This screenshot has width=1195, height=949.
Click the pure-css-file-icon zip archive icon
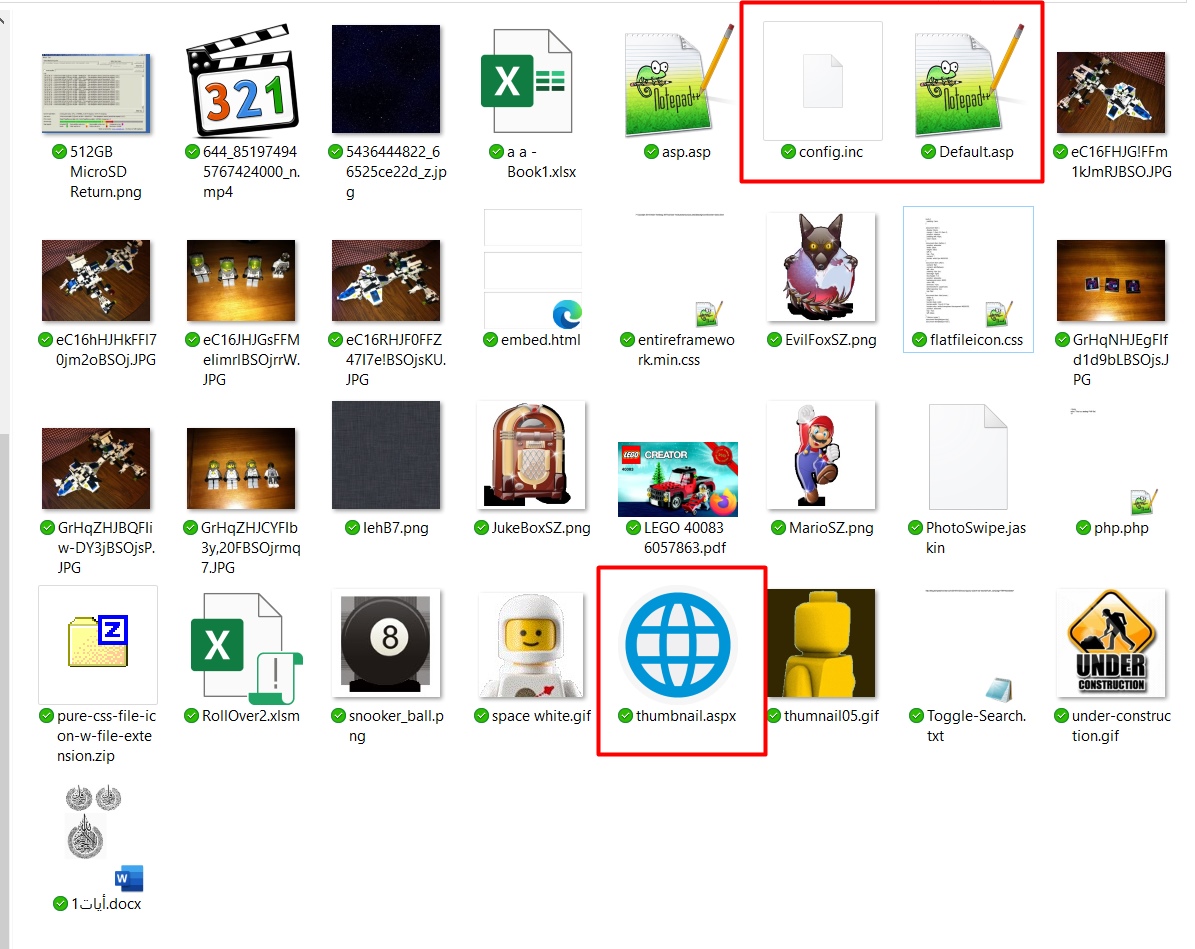(x=97, y=643)
